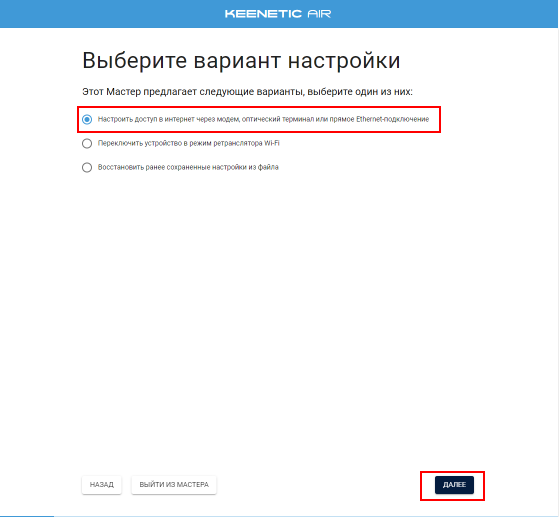Click the 'Настроить доступ в интернет' option label
Viewport: 559px width, 517px height.
(x=263, y=119)
